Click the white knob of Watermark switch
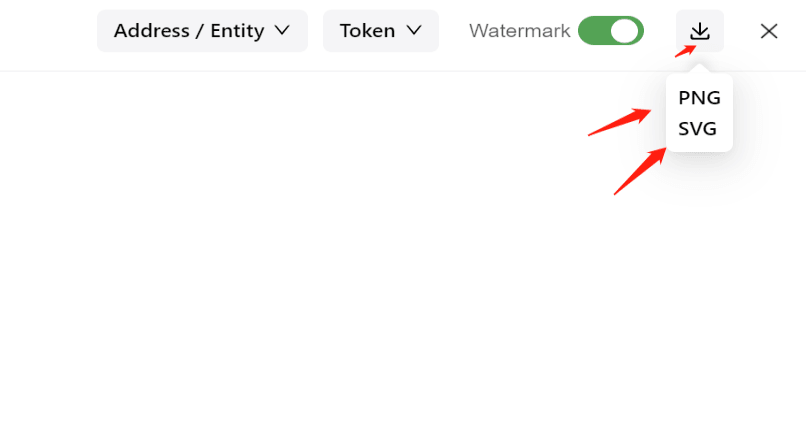 click(625, 31)
